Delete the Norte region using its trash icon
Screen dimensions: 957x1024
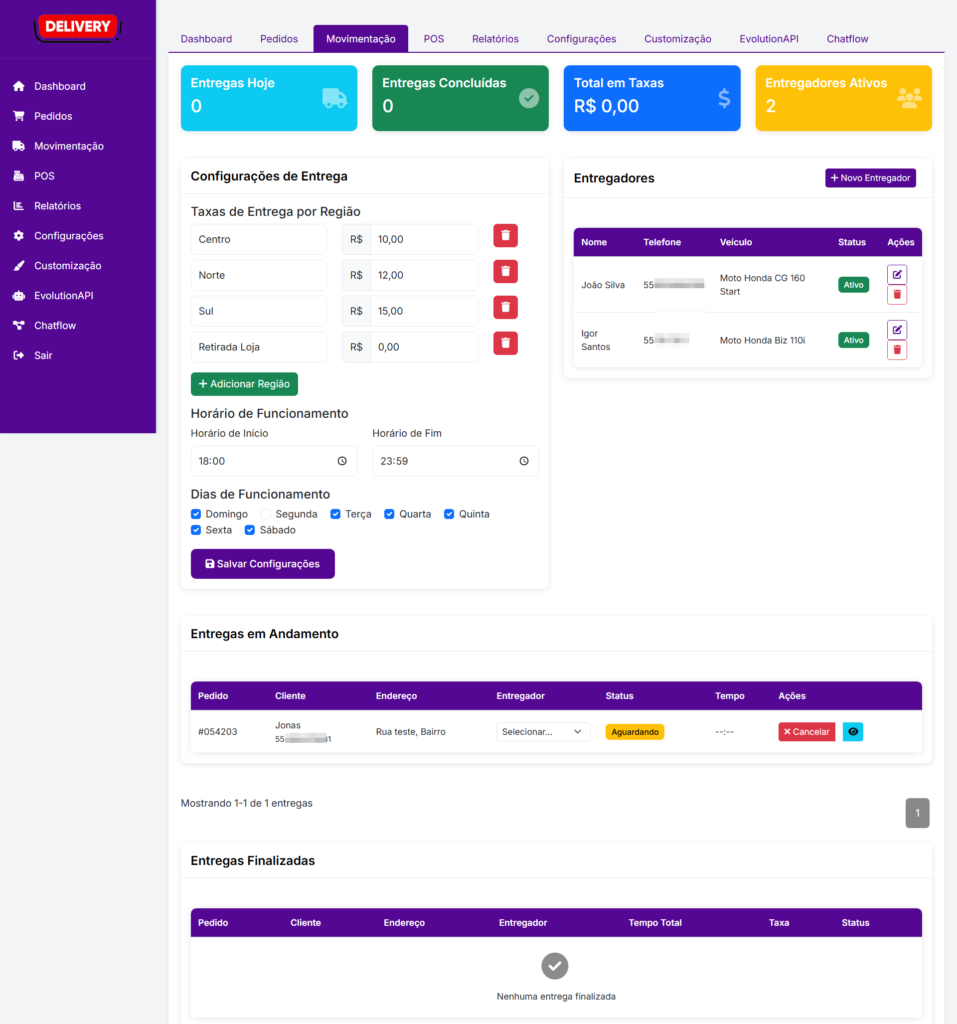(505, 271)
